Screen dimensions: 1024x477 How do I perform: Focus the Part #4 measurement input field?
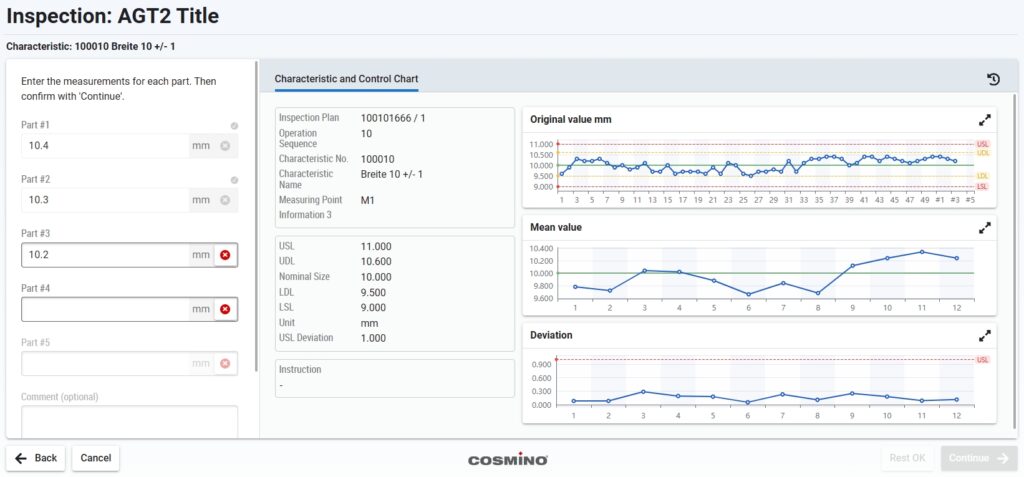[x=105, y=309]
